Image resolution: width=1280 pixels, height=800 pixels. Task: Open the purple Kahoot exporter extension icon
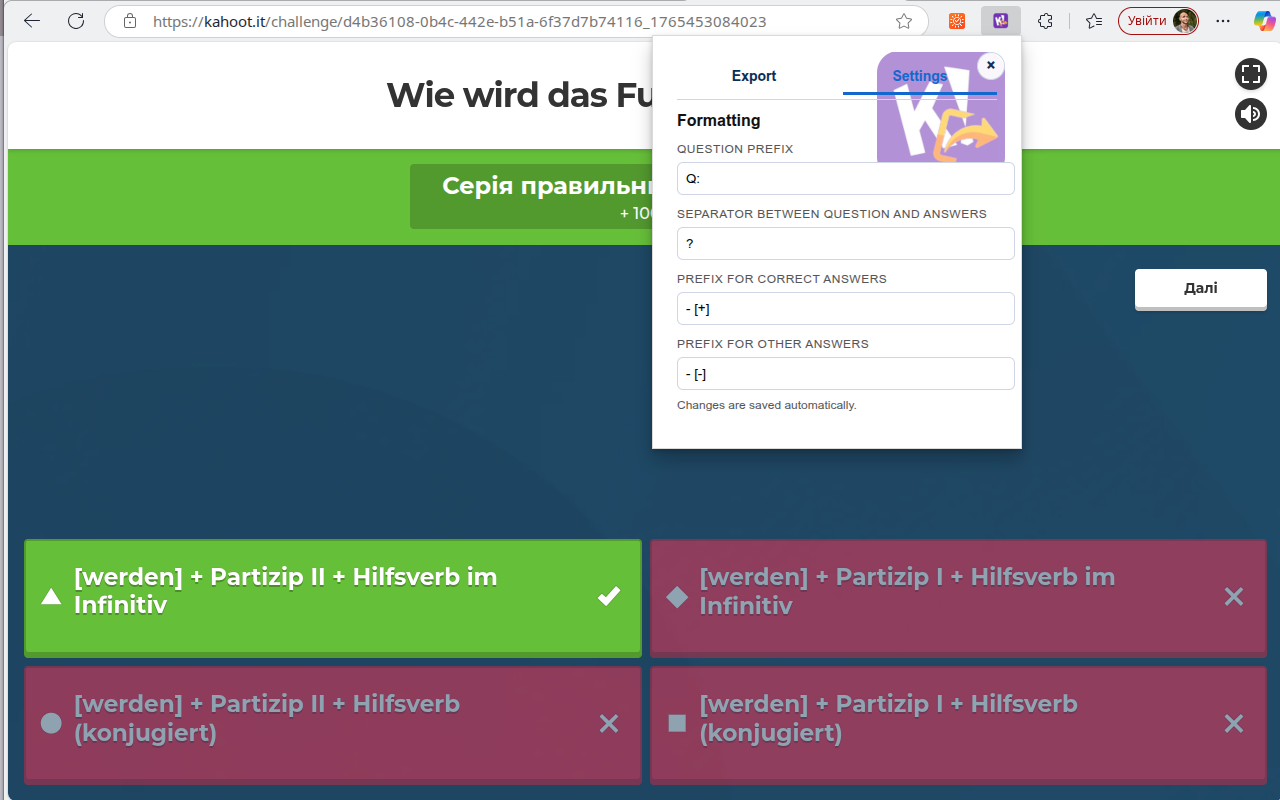(1000, 21)
